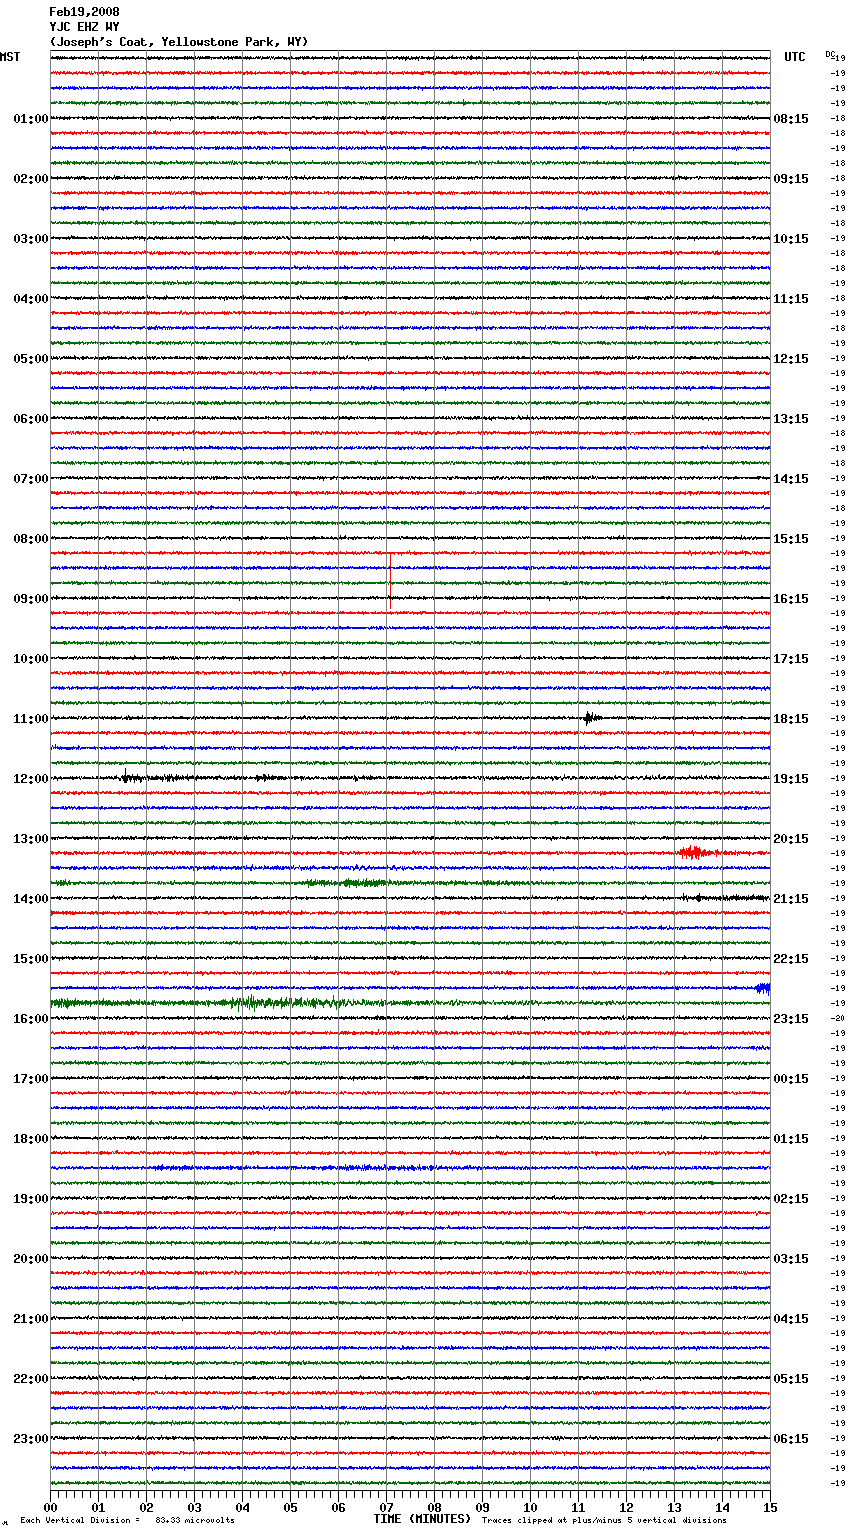Viewport: 850px width, 1534px height.
Task: Click the 14:00 MST hour label
Action: [31, 899]
